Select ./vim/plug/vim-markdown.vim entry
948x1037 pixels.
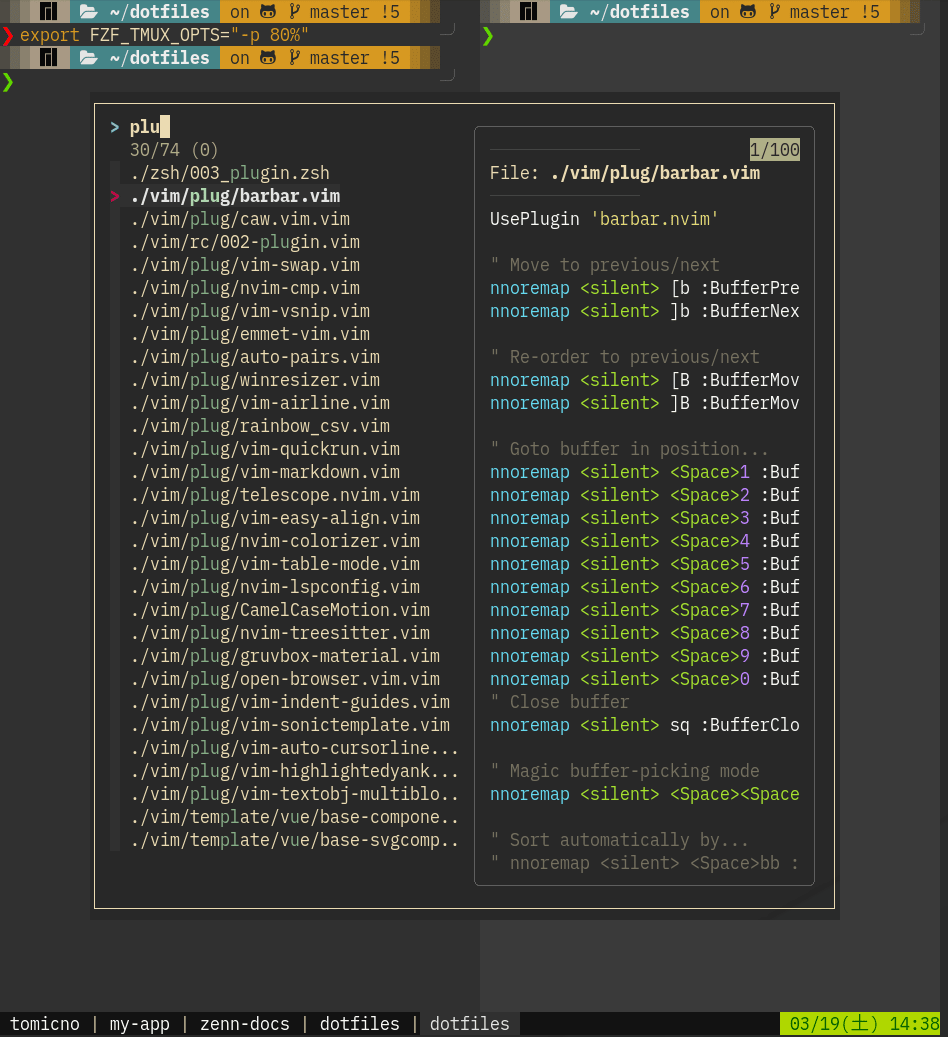click(x=265, y=472)
